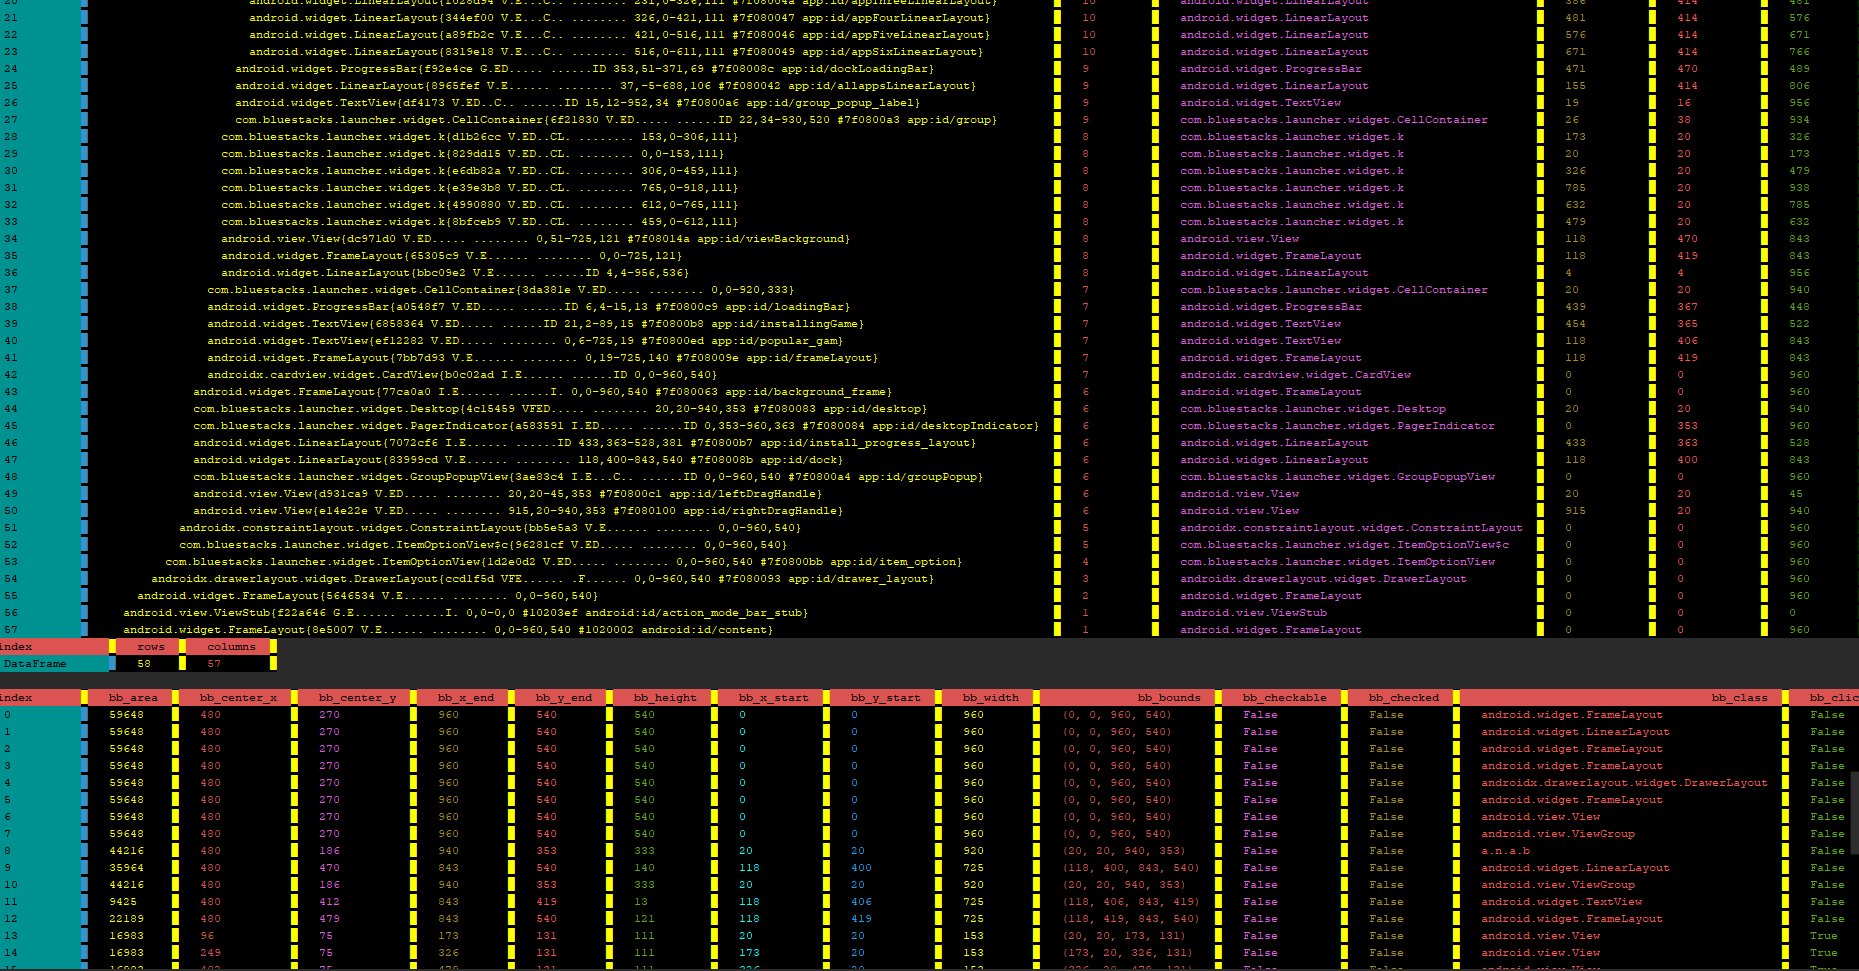Click the "app:id/desktopIndicator" text
1859x971 pixels.
pyautogui.click(x=954, y=425)
